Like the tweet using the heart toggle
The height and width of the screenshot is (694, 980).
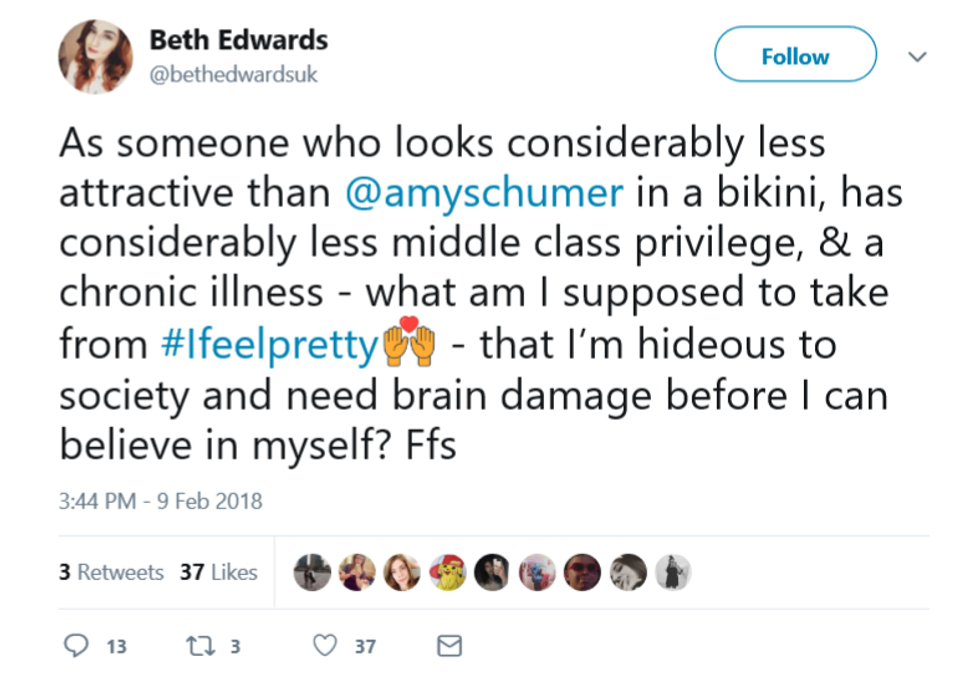point(325,646)
